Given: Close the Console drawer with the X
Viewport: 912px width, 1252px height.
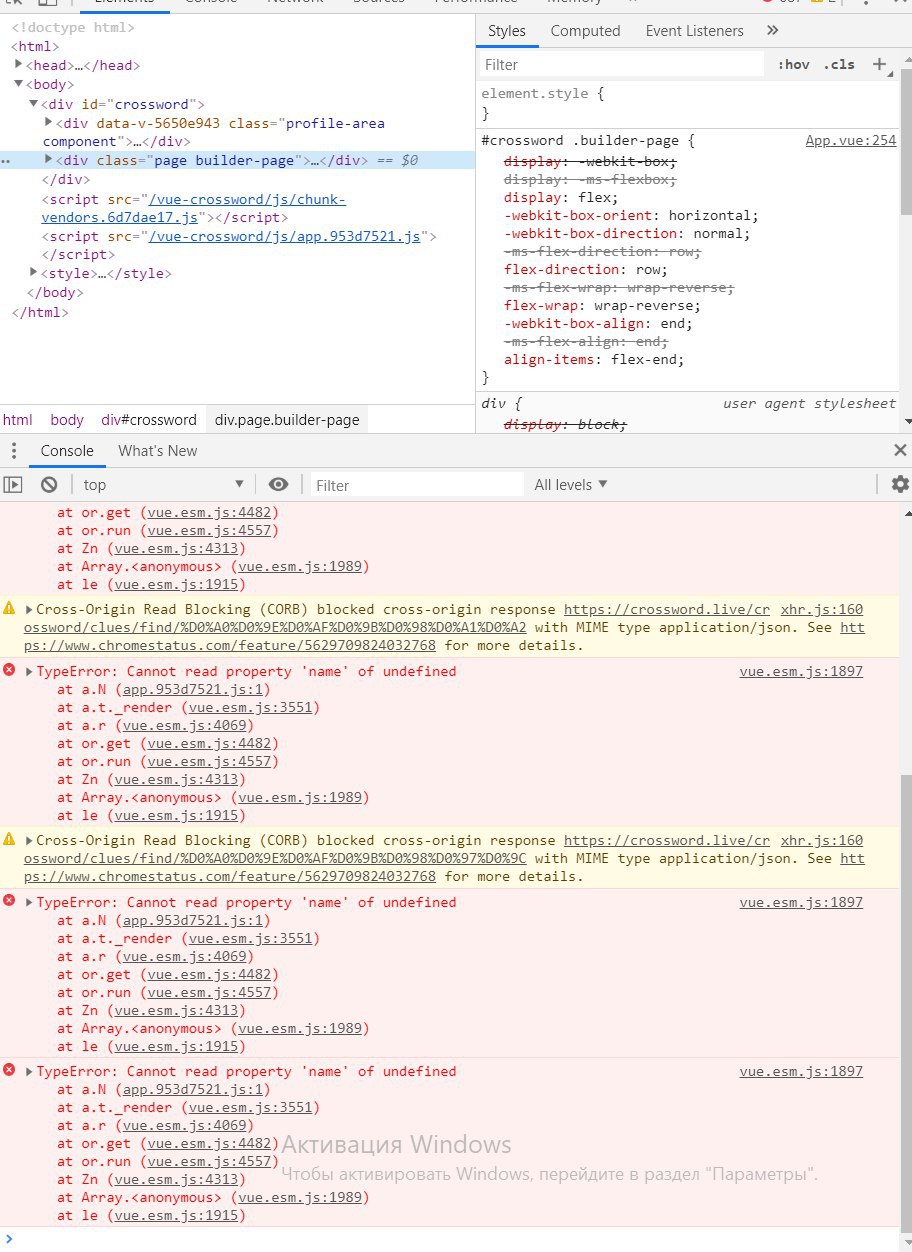Looking at the screenshot, I should point(900,451).
